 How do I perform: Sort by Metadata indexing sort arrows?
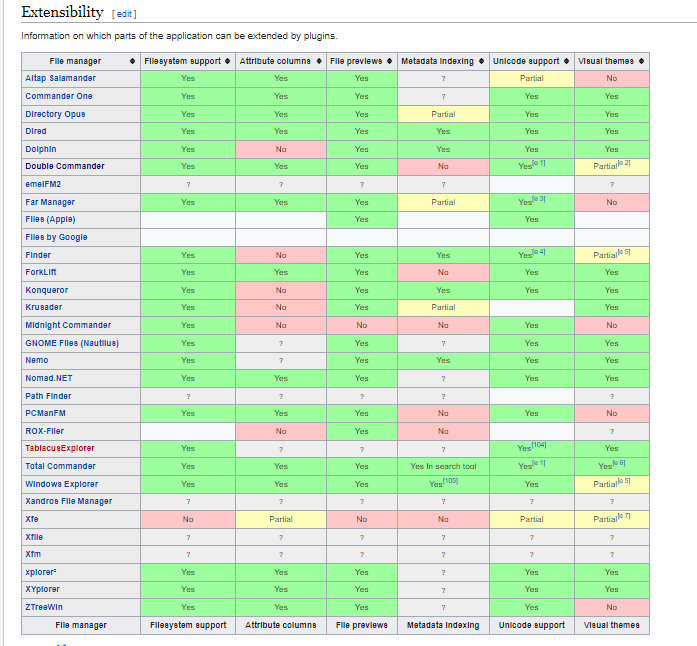point(481,61)
